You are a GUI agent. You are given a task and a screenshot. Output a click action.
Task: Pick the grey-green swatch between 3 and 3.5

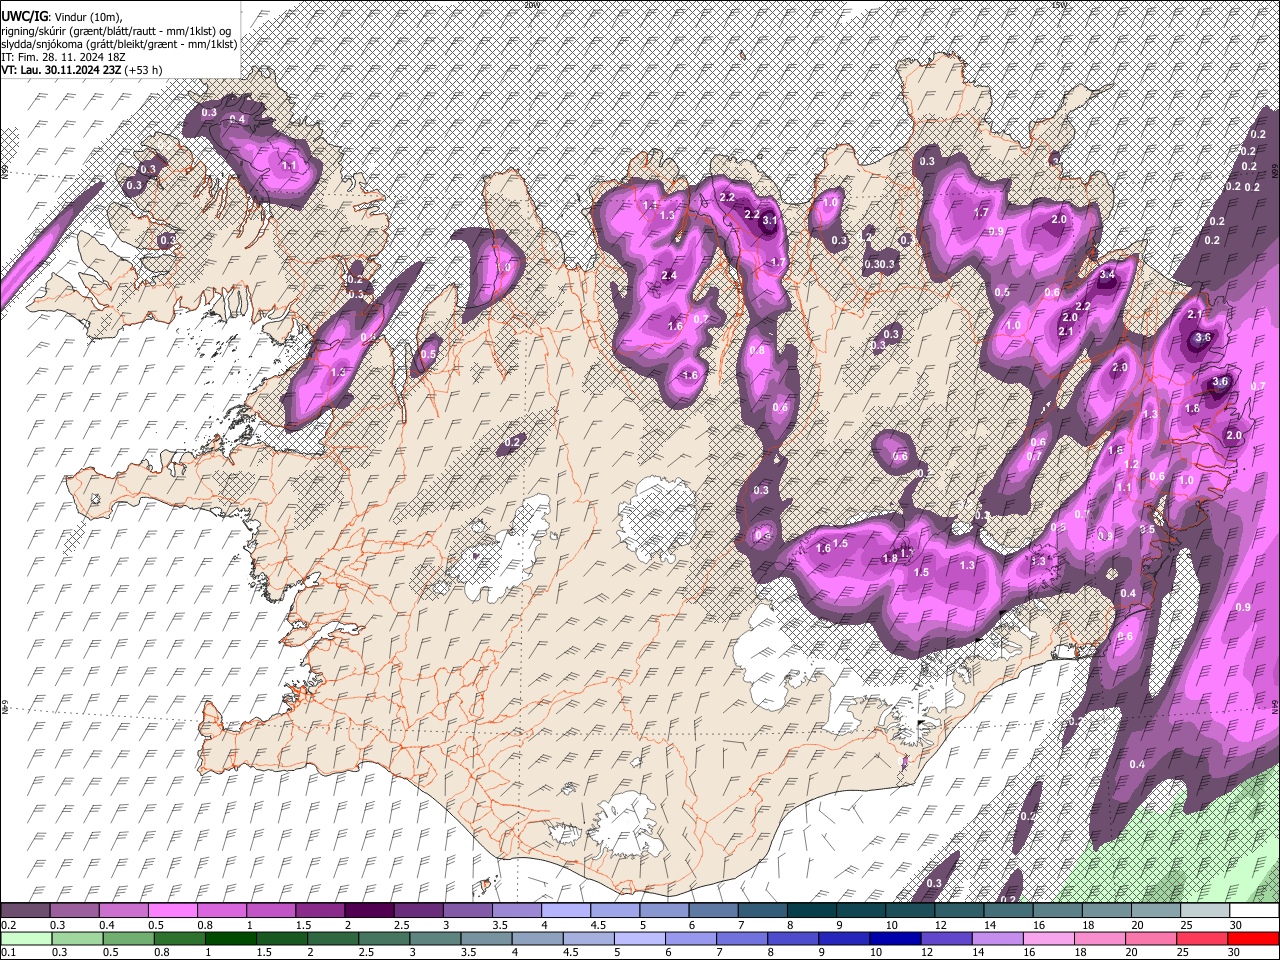(x=435, y=938)
